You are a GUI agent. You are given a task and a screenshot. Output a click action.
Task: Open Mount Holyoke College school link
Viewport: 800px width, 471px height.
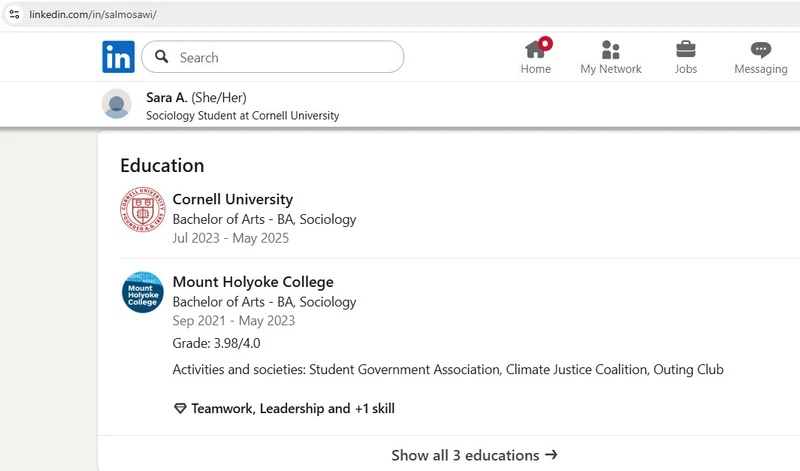[253, 282]
